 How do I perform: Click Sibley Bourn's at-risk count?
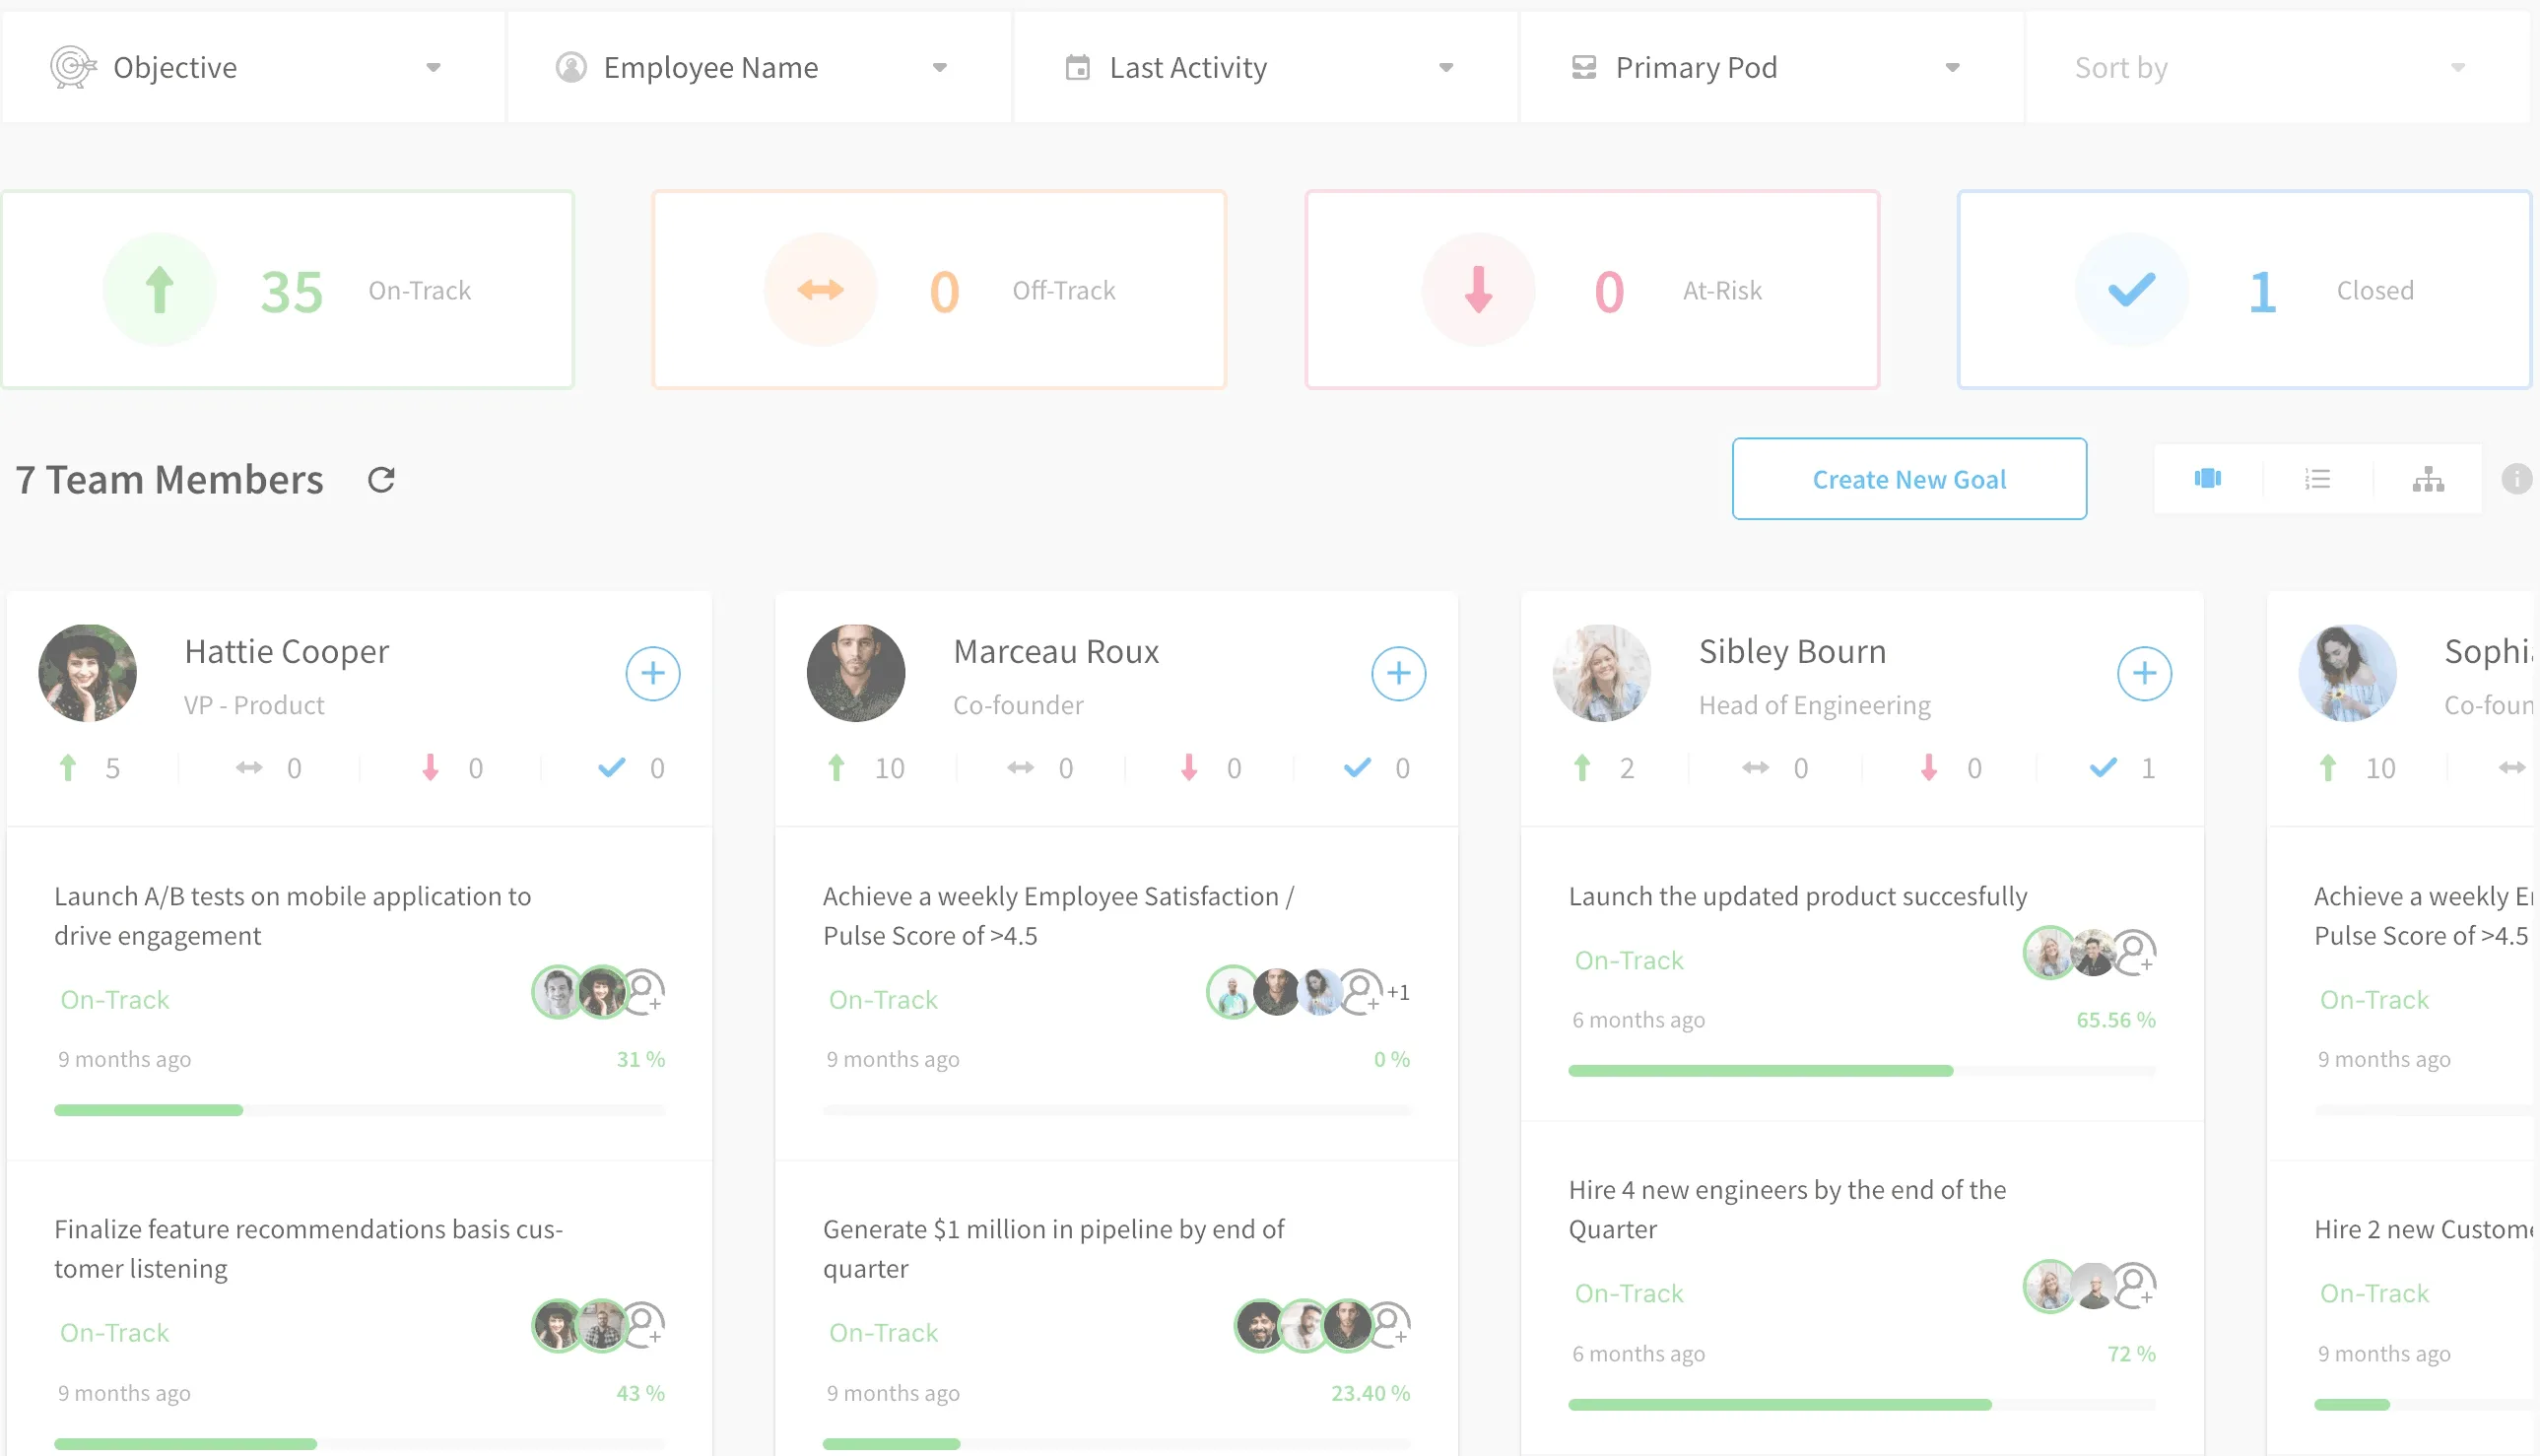1950,768
